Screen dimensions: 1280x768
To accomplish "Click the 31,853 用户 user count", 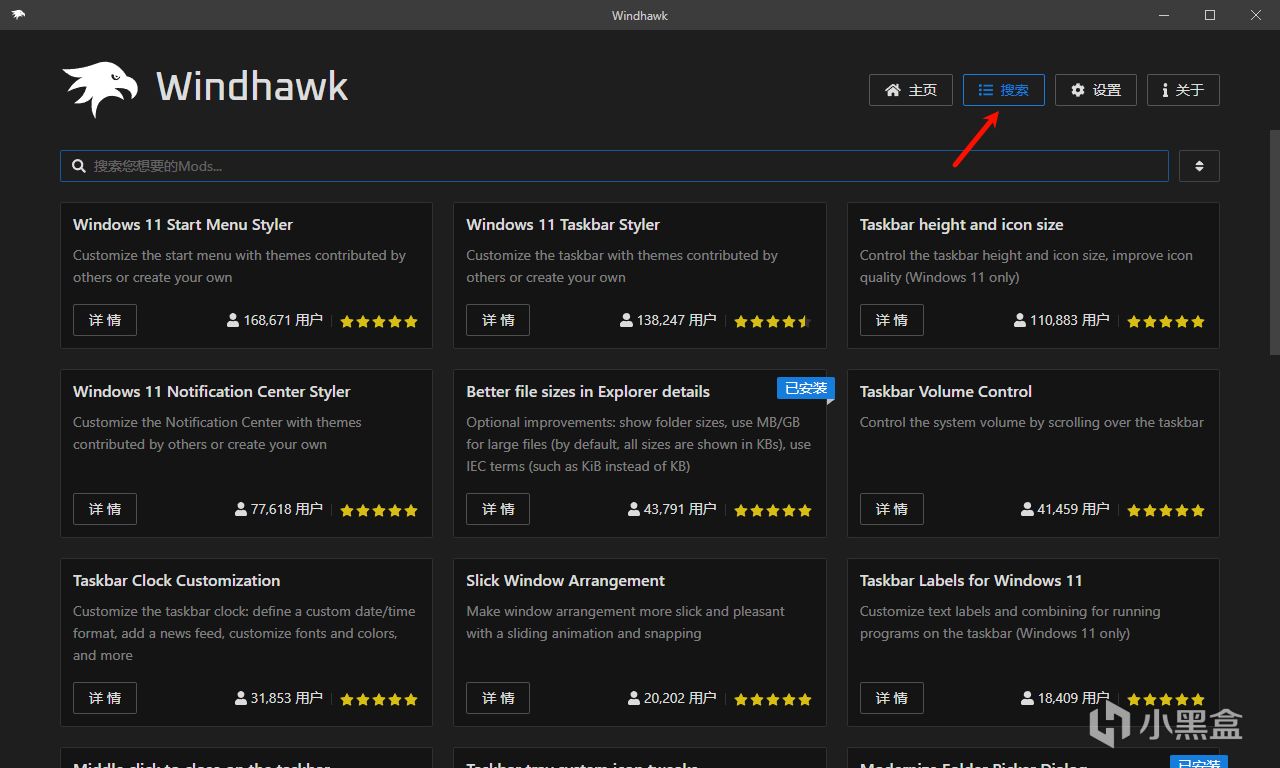I will tap(279, 698).
